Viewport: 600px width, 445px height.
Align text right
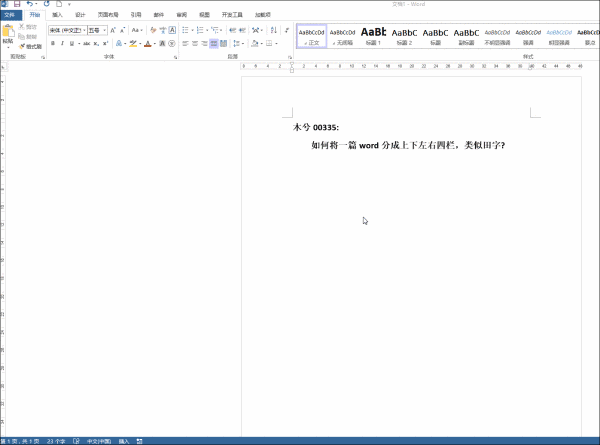coord(204,43)
